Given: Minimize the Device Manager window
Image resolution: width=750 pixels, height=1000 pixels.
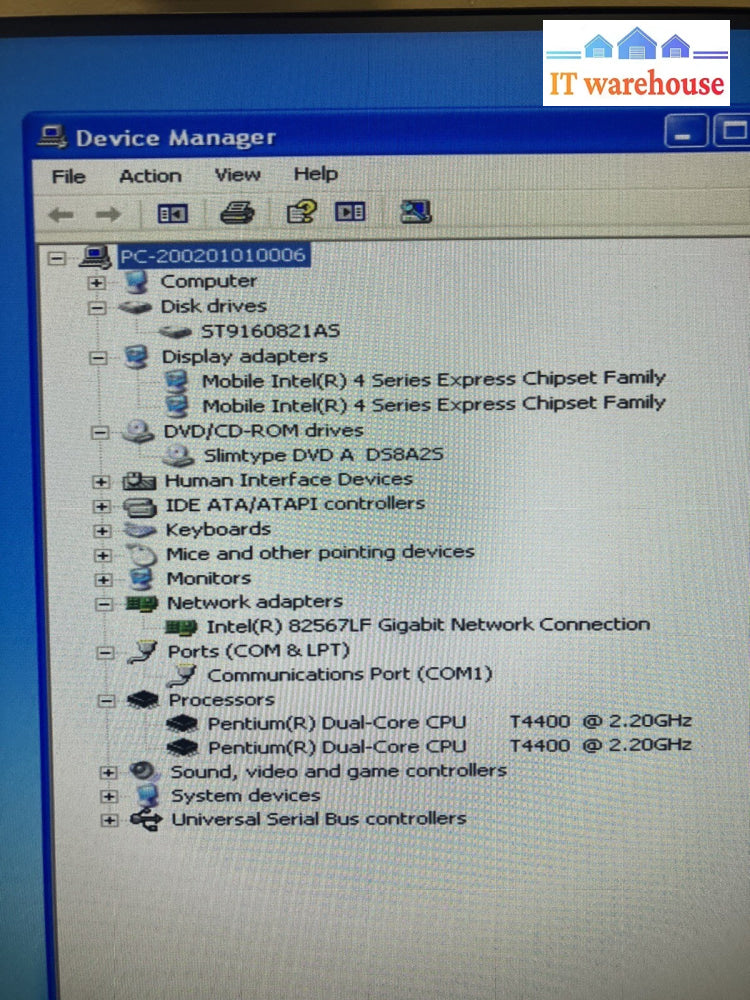Looking at the screenshot, I should click(686, 132).
